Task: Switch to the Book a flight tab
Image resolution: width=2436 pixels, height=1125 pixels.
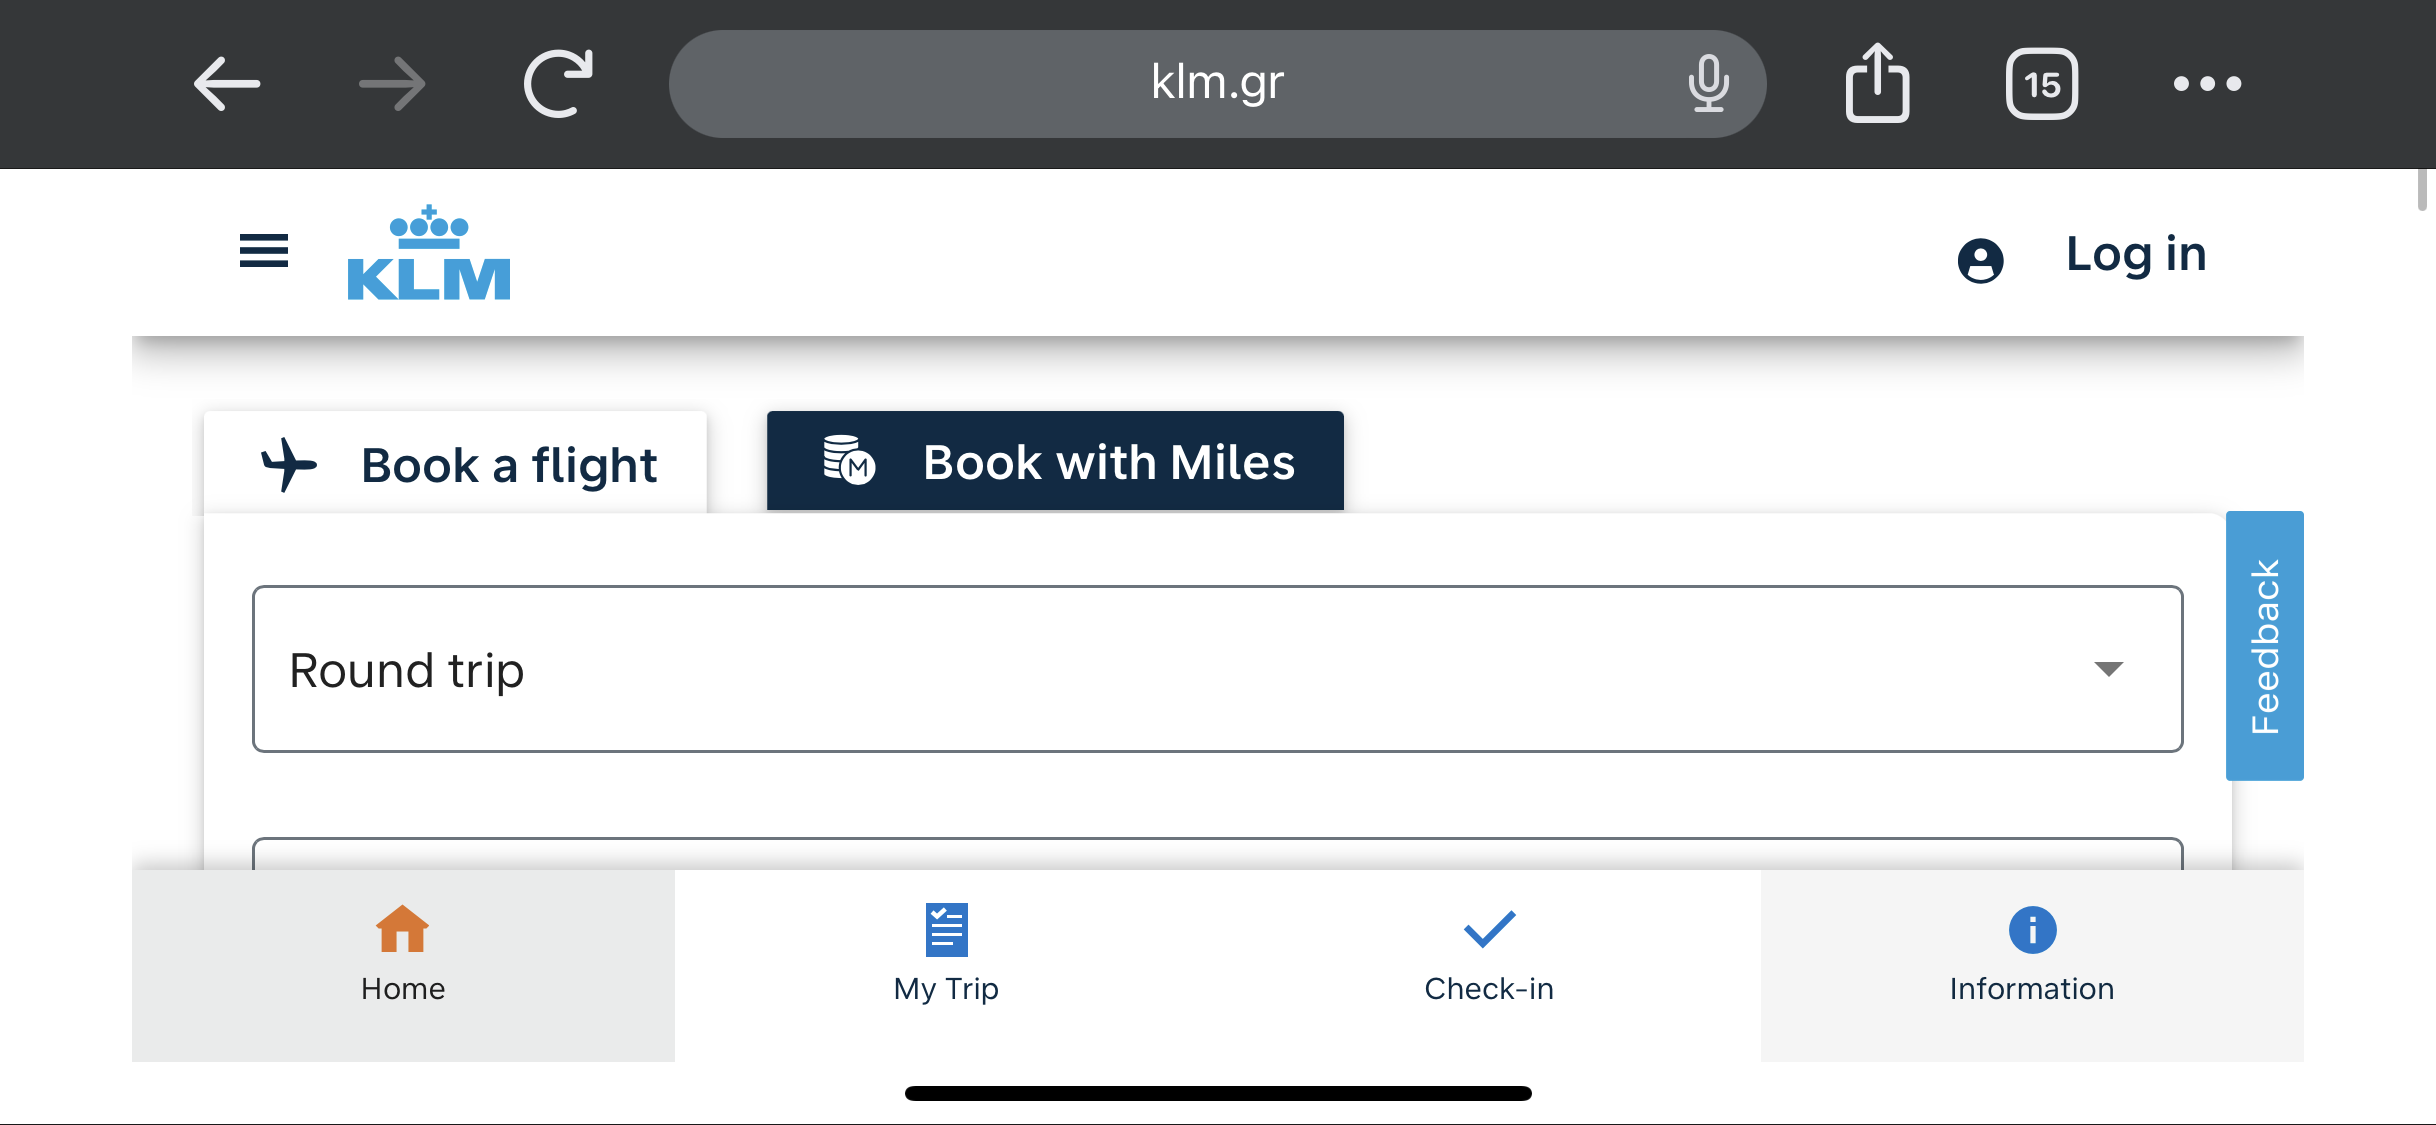Action: (x=456, y=463)
